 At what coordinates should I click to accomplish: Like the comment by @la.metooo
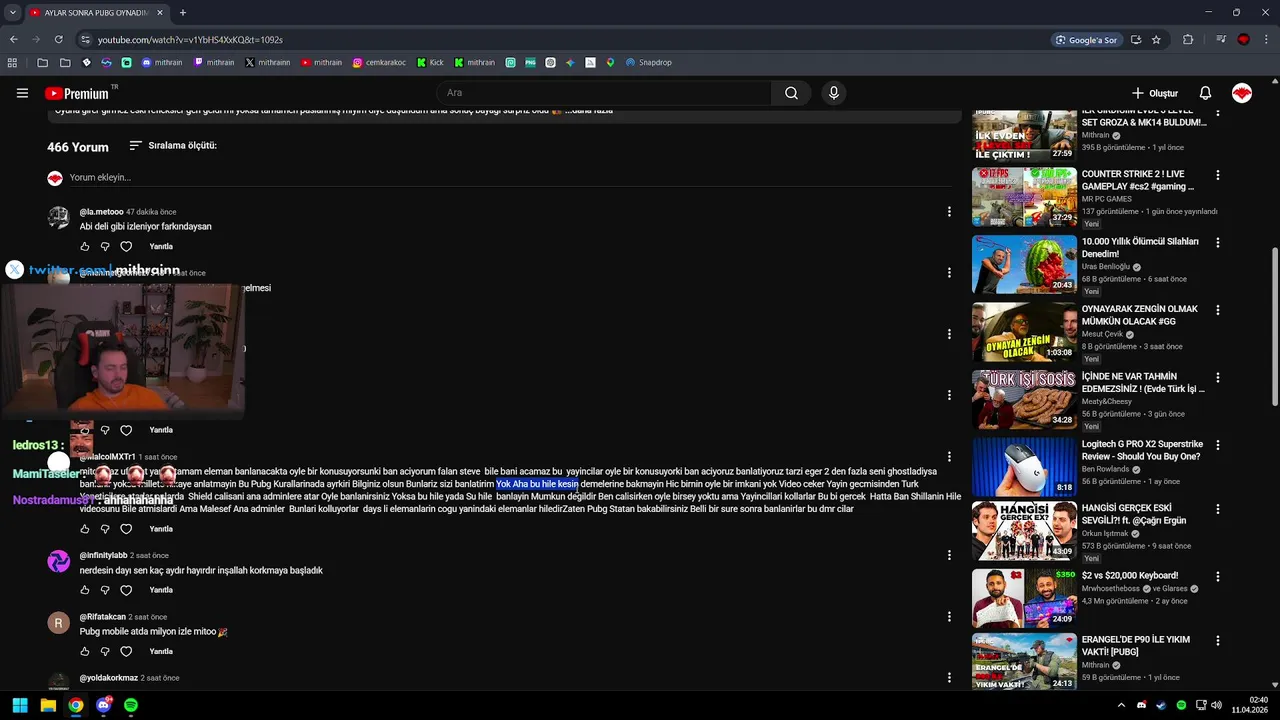(x=84, y=246)
